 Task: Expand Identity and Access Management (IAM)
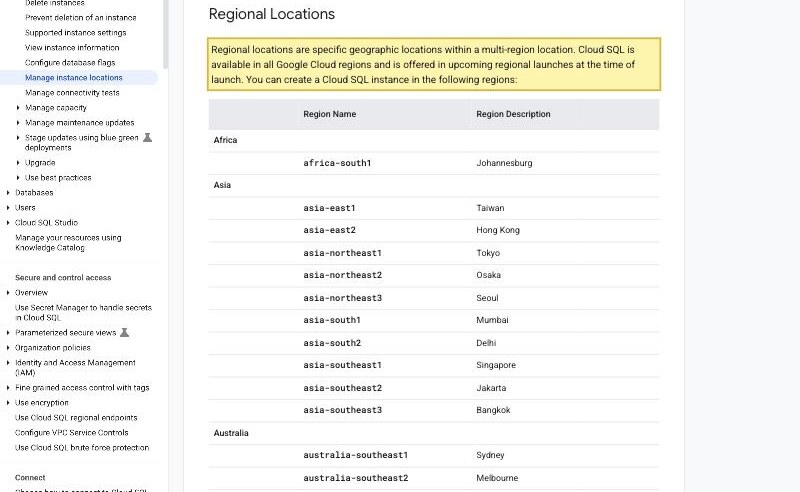click(8, 363)
